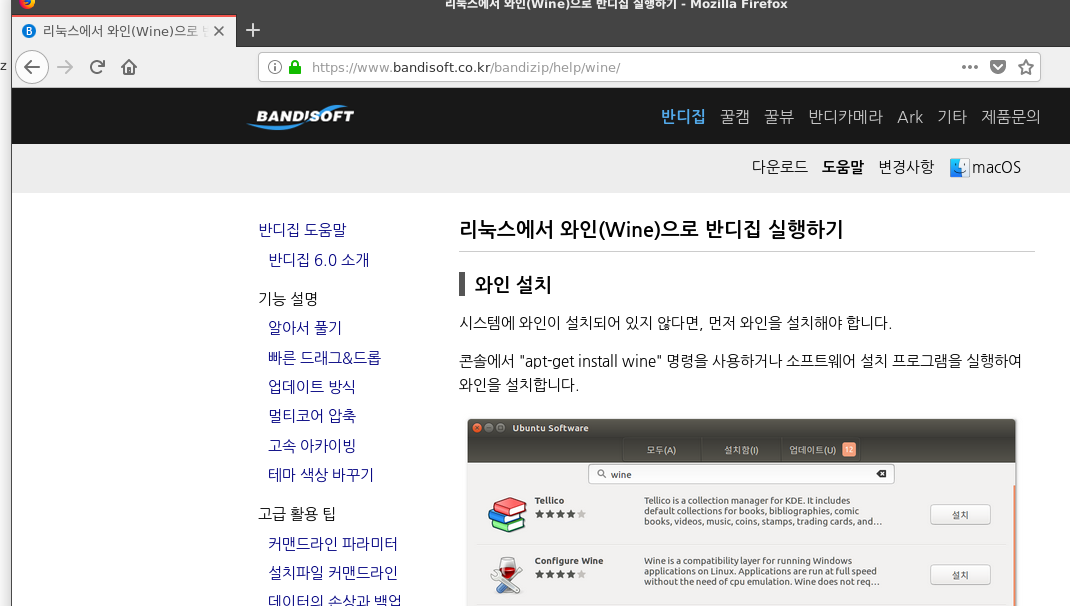Go to the 다운로드 page
1070x606 pixels.
(779, 167)
